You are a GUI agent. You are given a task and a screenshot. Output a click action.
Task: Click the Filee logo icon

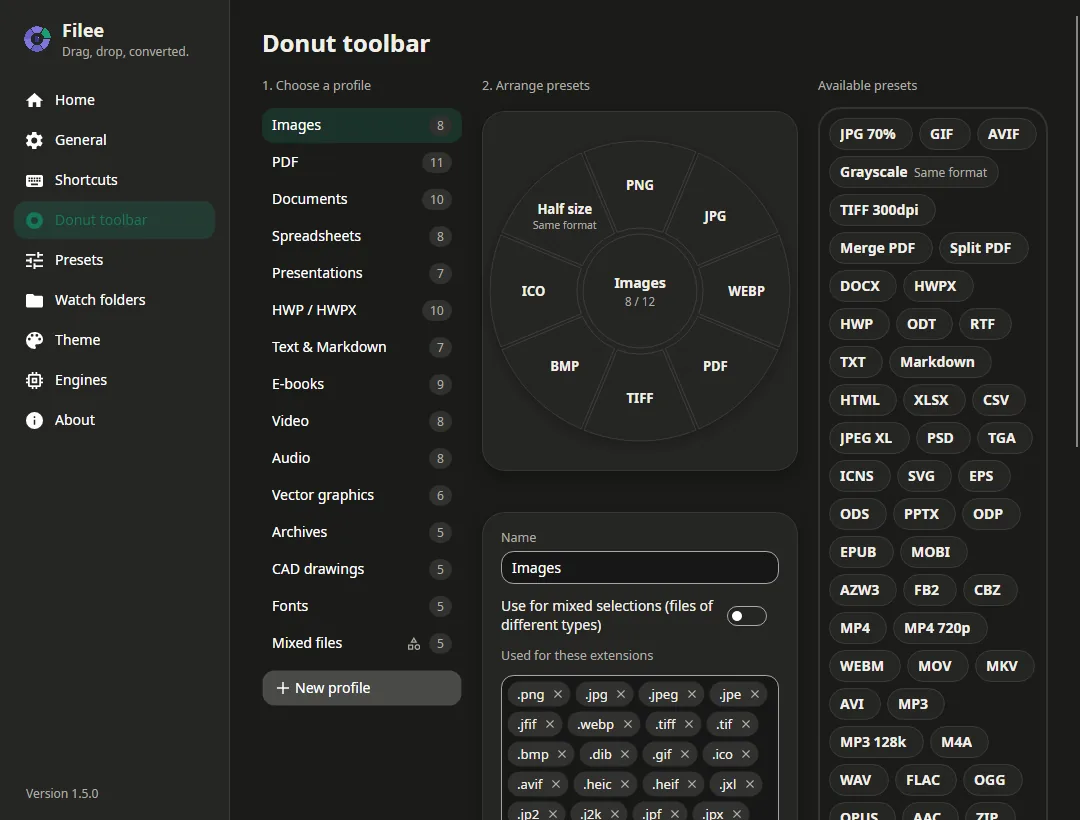(37, 39)
